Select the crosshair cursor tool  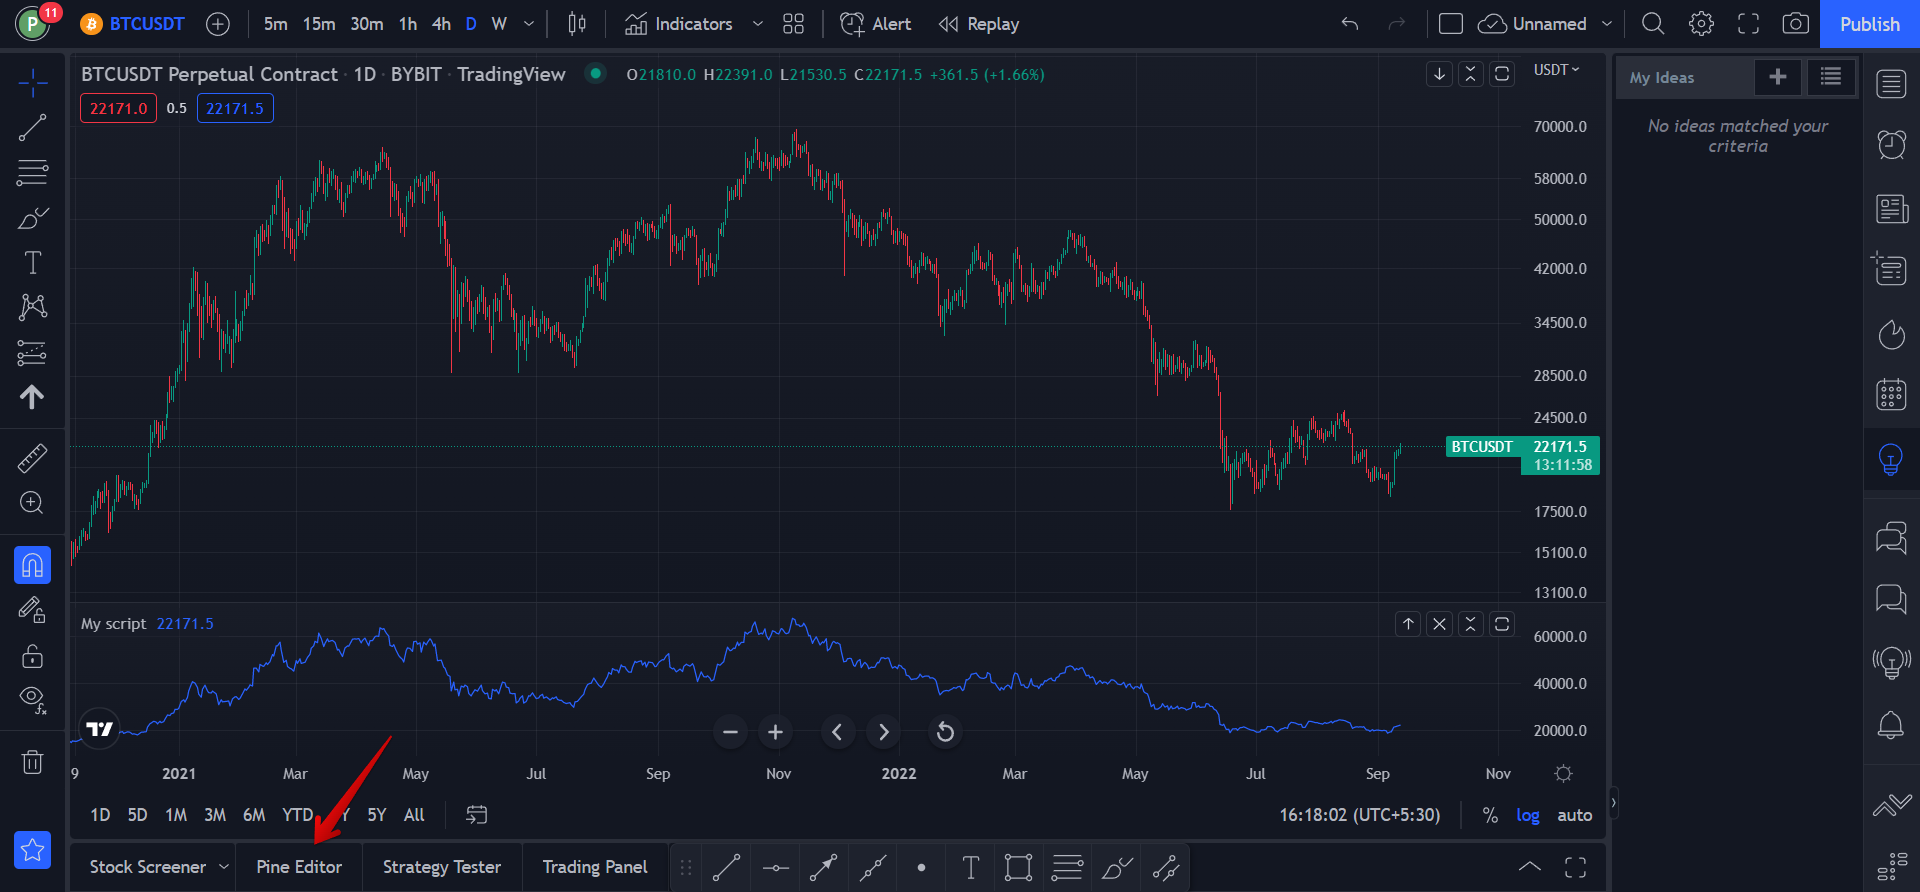tap(33, 84)
